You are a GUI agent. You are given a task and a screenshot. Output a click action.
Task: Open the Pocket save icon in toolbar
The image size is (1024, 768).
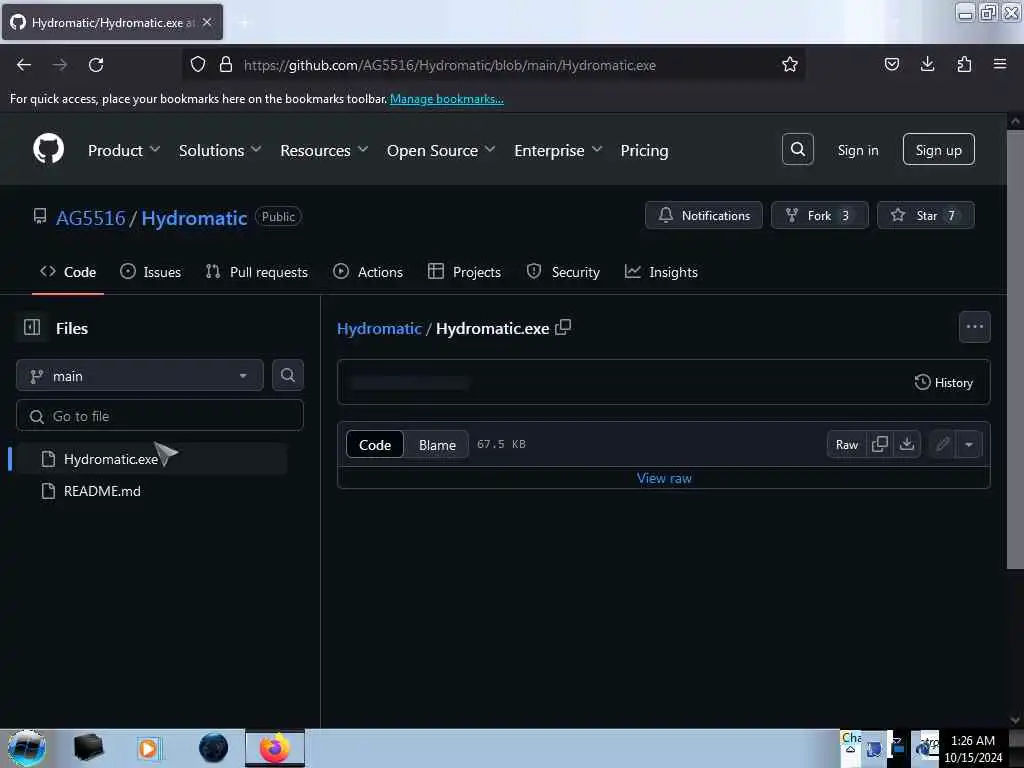tap(891, 64)
